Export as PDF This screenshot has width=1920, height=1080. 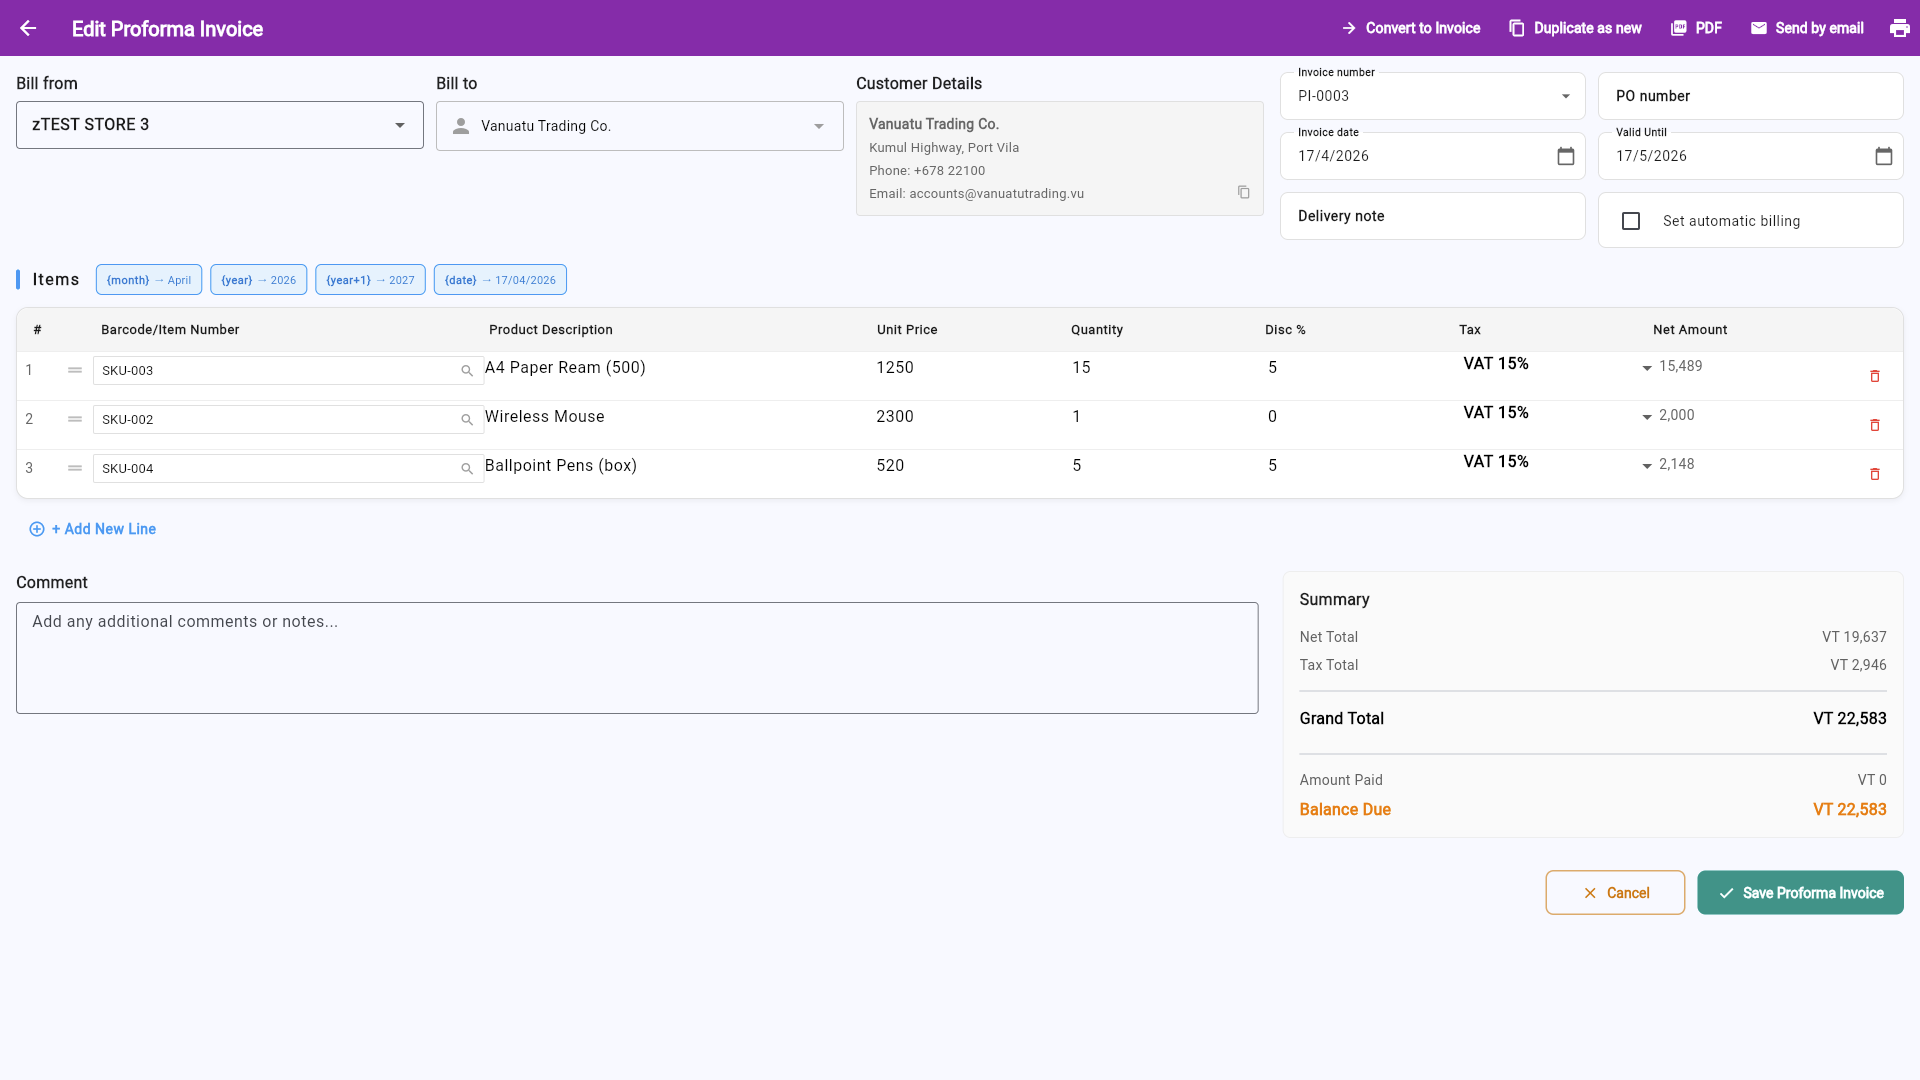[x=1696, y=28]
